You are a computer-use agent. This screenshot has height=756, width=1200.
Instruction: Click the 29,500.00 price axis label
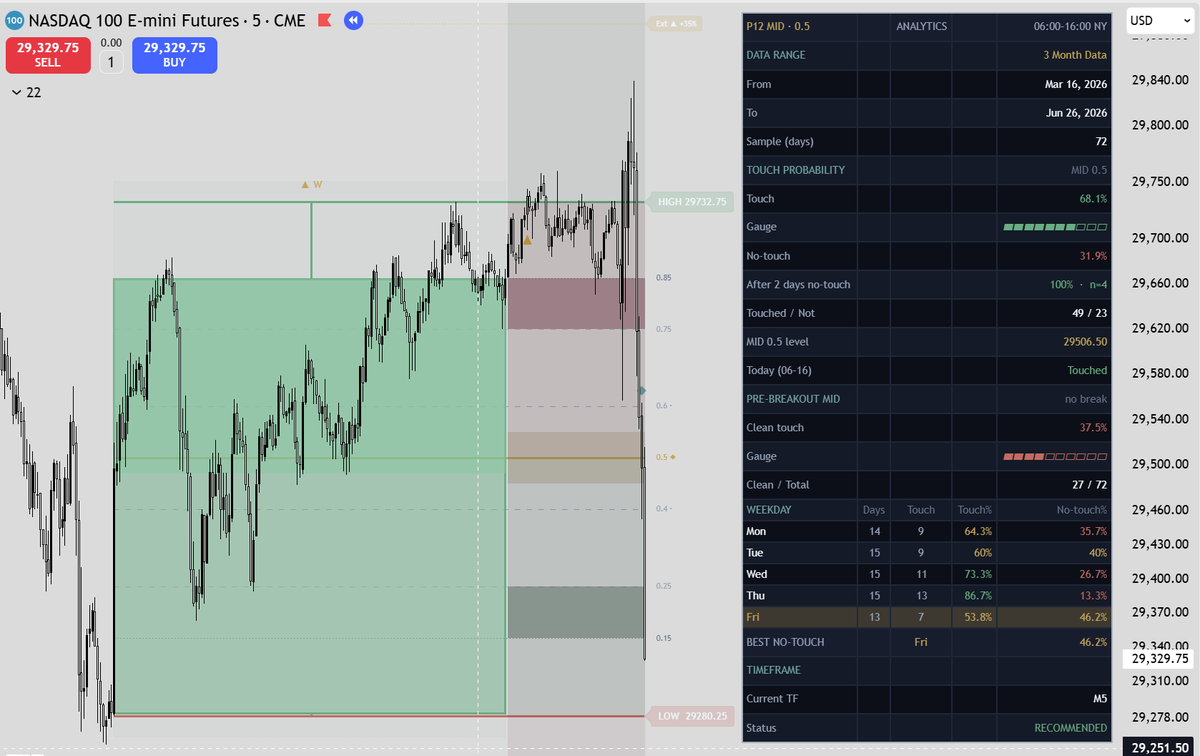click(x=1158, y=464)
